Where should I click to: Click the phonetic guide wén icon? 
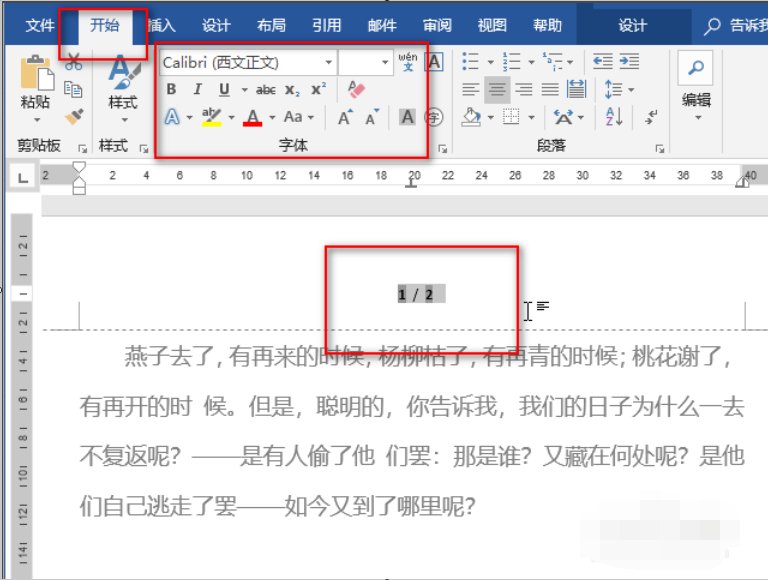[408, 62]
